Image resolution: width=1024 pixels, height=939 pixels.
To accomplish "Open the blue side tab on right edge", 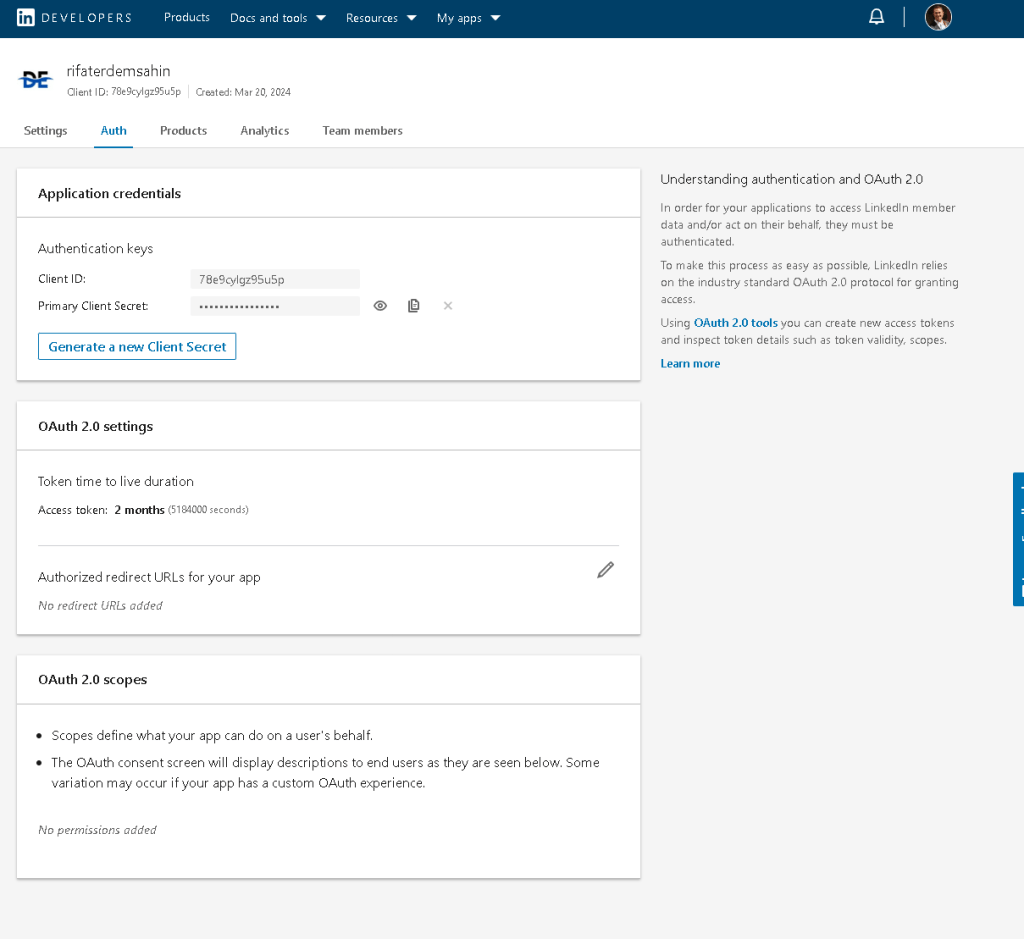I will (1018, 539).
